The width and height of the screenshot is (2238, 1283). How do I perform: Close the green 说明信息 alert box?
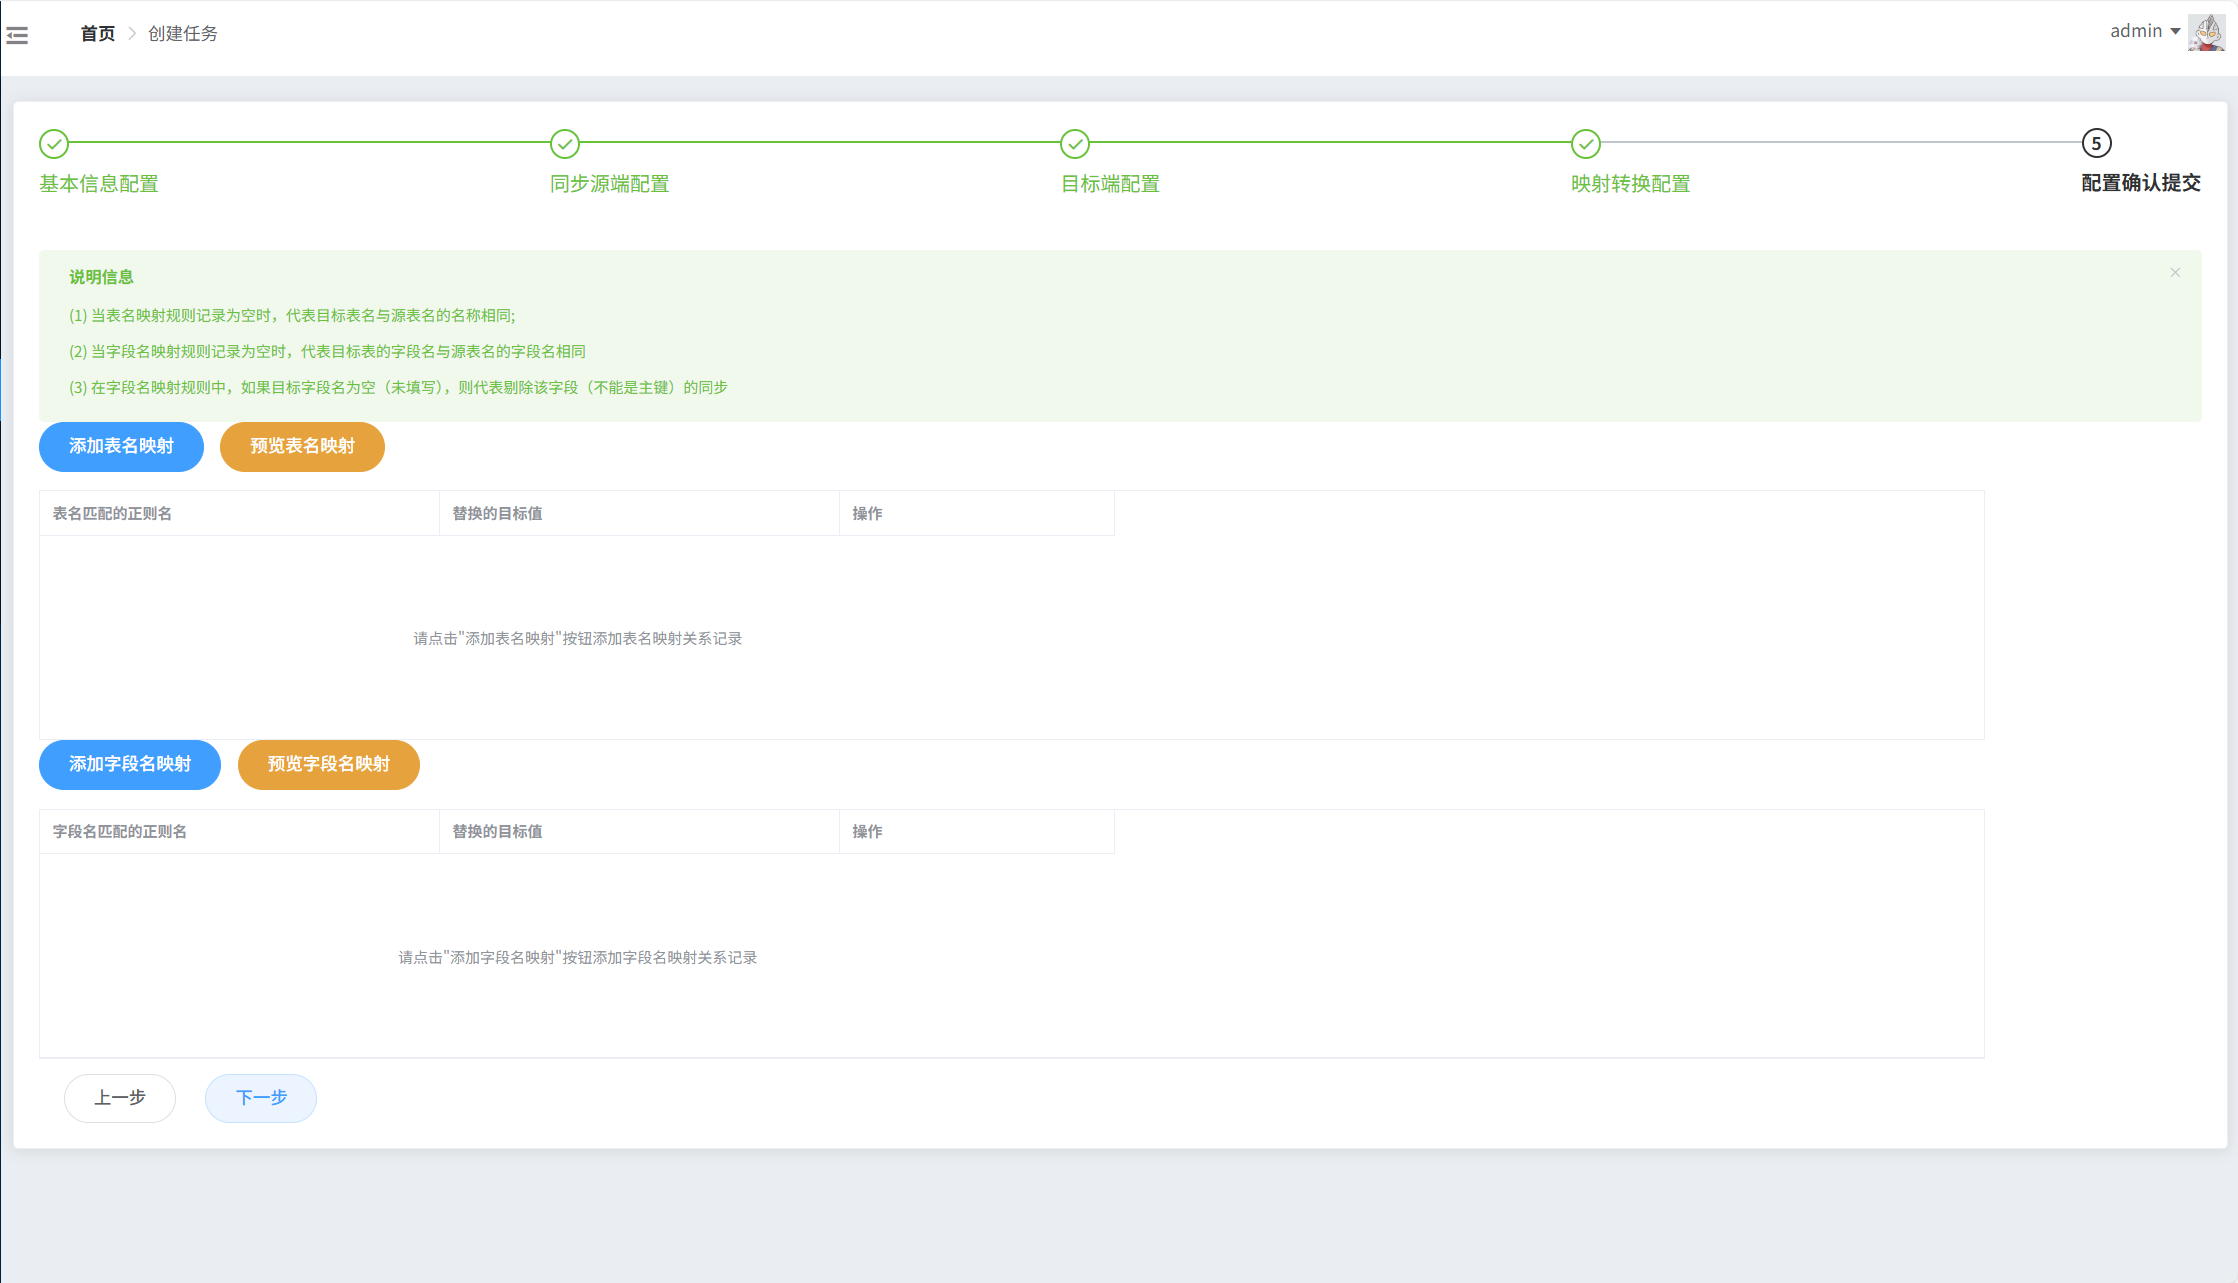tap(2175, 272)
